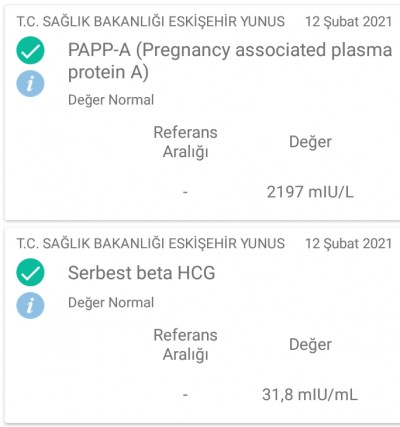Image resolution: width=400 pixels, height=427 pixels.
Task: Click the 2197 mIU/L result value
Action: click(x=310, y=192)
